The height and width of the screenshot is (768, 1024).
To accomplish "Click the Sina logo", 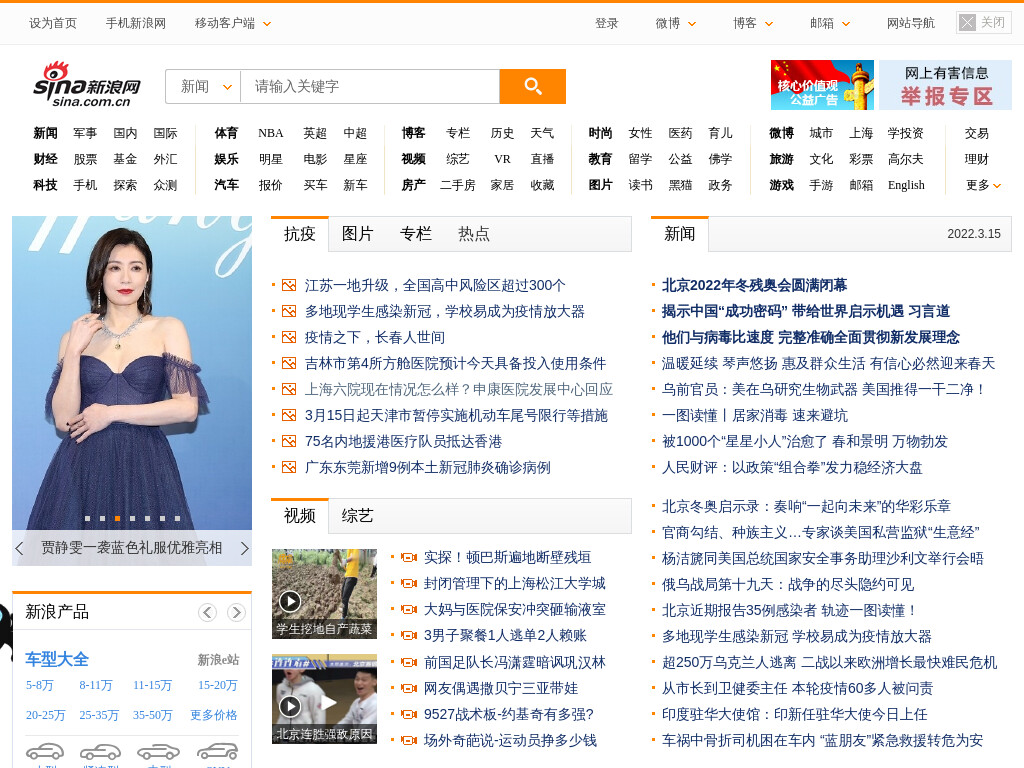I will coord(87,85).
